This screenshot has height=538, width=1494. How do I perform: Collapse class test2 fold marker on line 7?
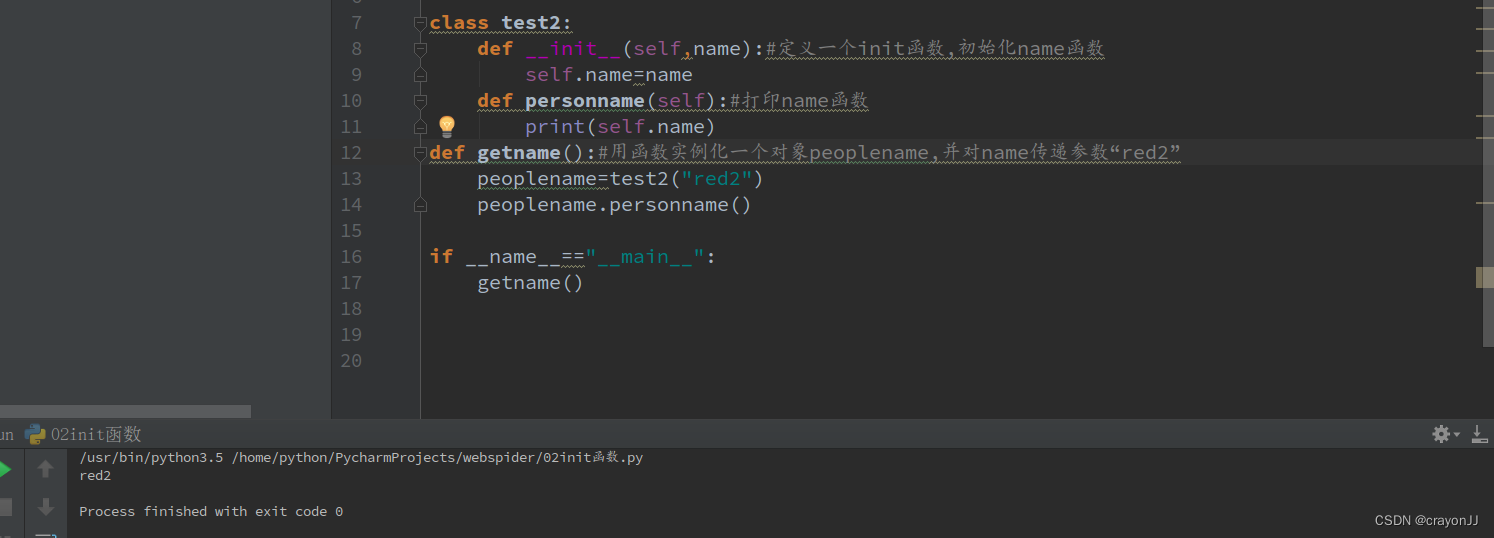coord(420,23)
